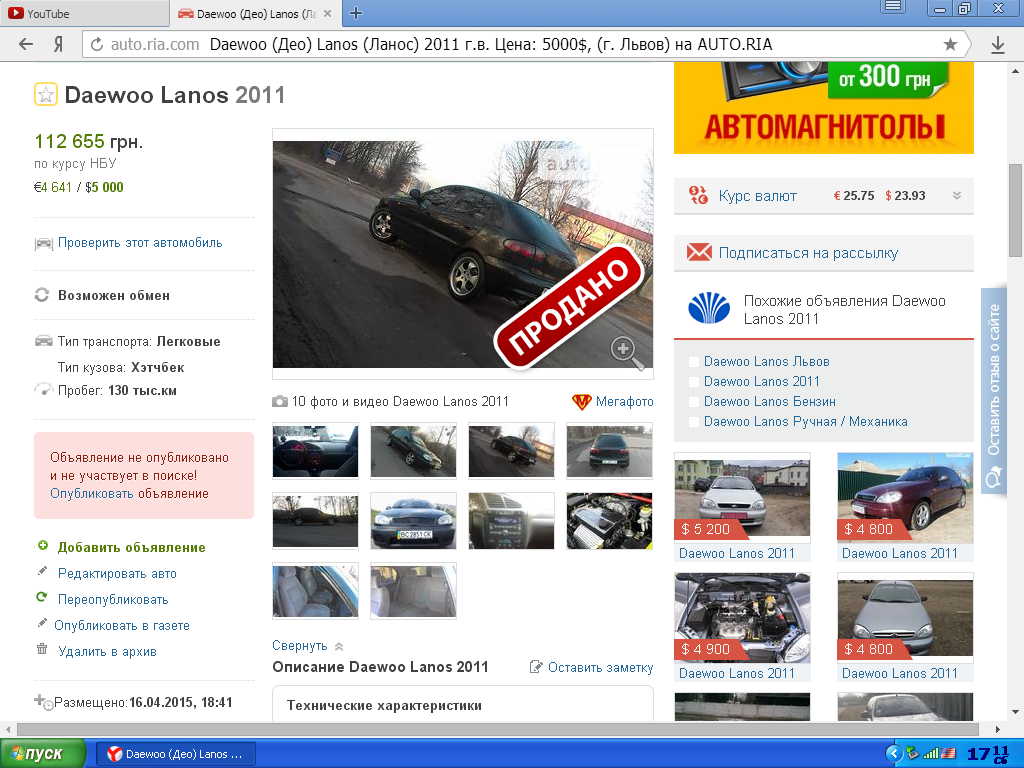Click scroll-down arrow on vertical scrollbar
Screen dimensions: 1024x768
[x=1016, y=711]
